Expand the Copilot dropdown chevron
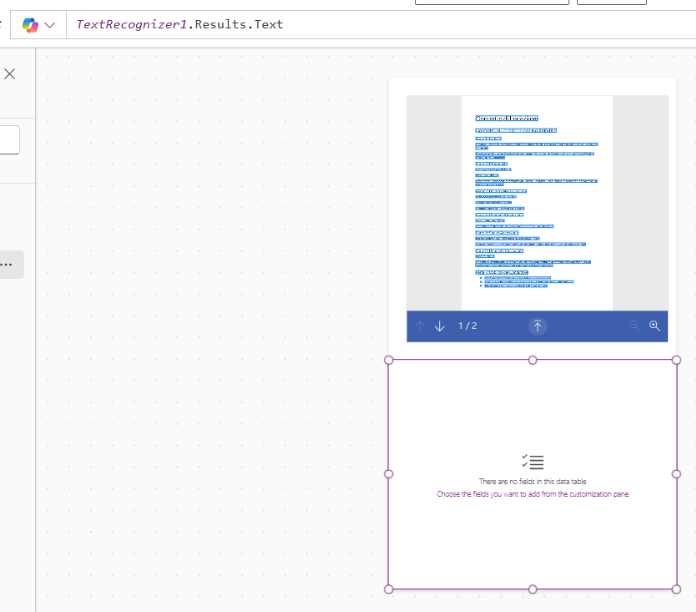 [x=50, y=24]
